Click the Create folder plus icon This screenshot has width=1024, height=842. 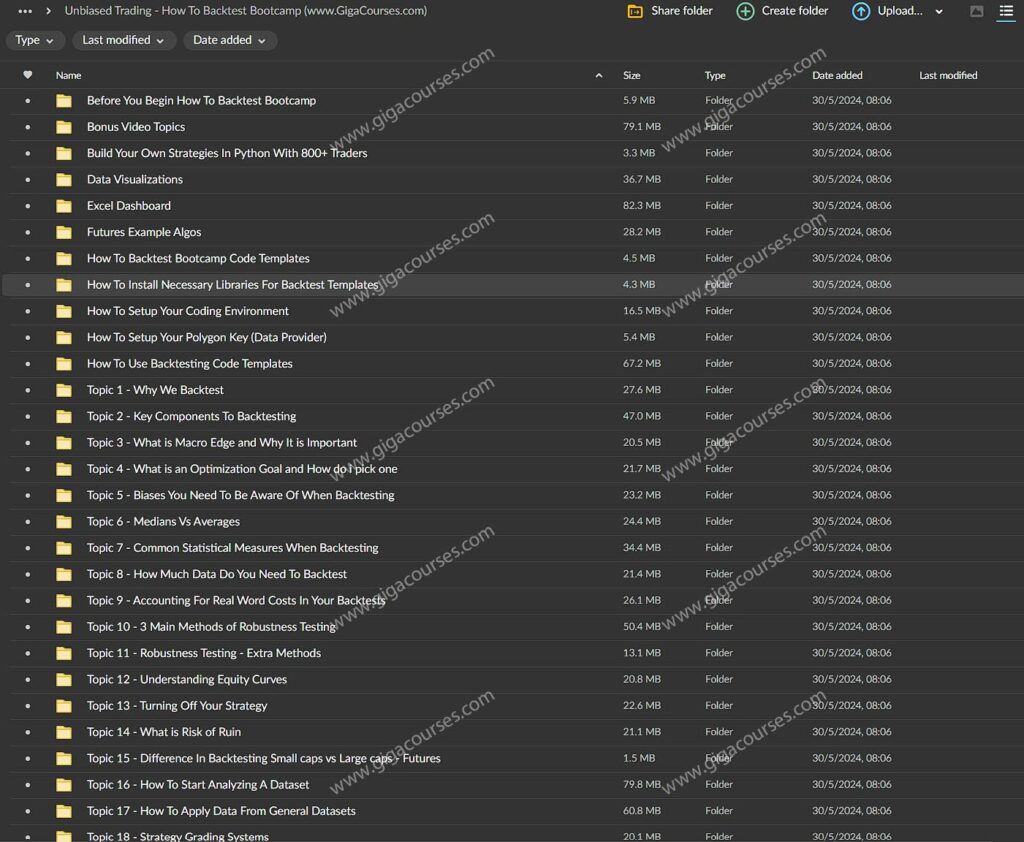tap(745, 11)
